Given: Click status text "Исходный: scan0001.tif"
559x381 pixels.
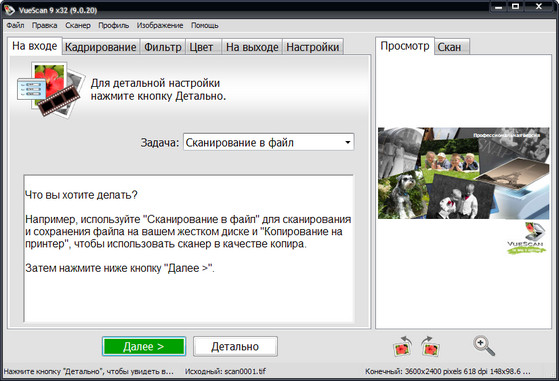Looking at the screenshot, I should 225,371.
